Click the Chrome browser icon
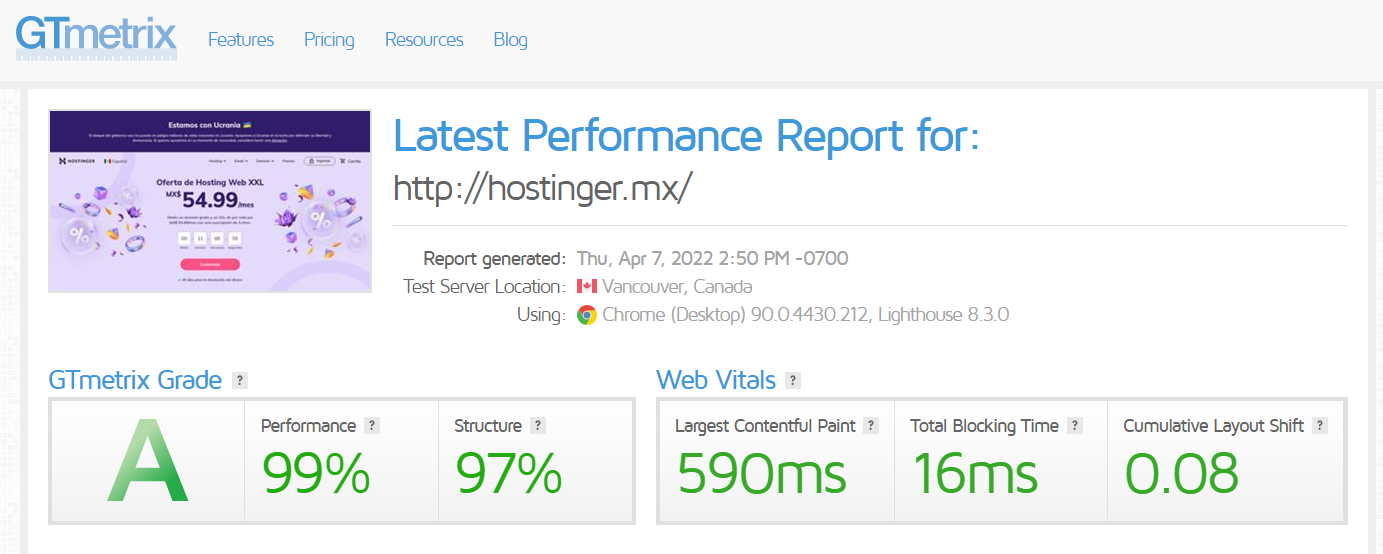1383x554 pixels. [x=587, y=315]
